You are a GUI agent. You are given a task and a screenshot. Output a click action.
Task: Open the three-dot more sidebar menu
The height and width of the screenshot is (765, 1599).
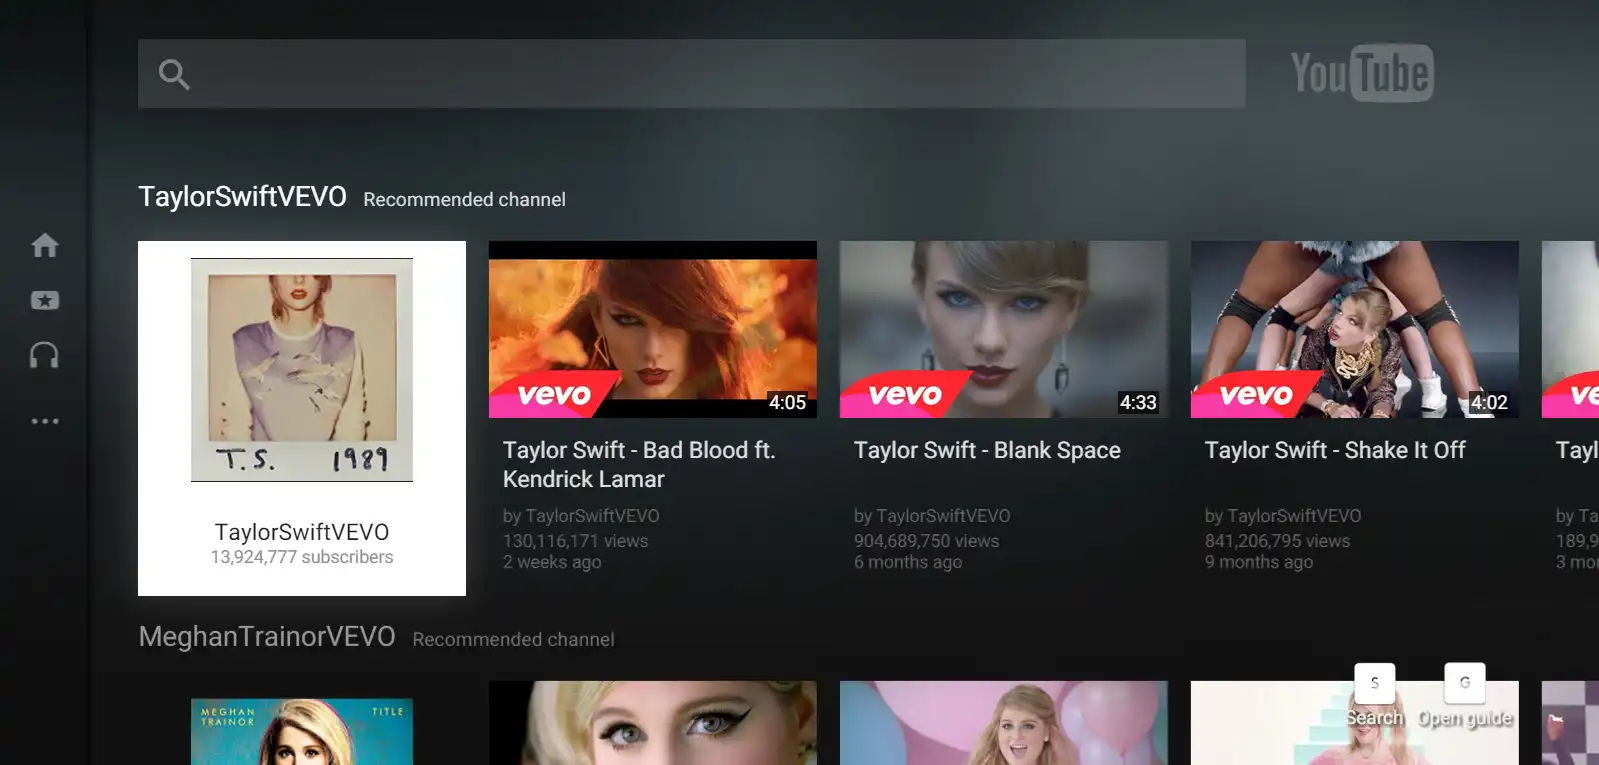(45, 421)
